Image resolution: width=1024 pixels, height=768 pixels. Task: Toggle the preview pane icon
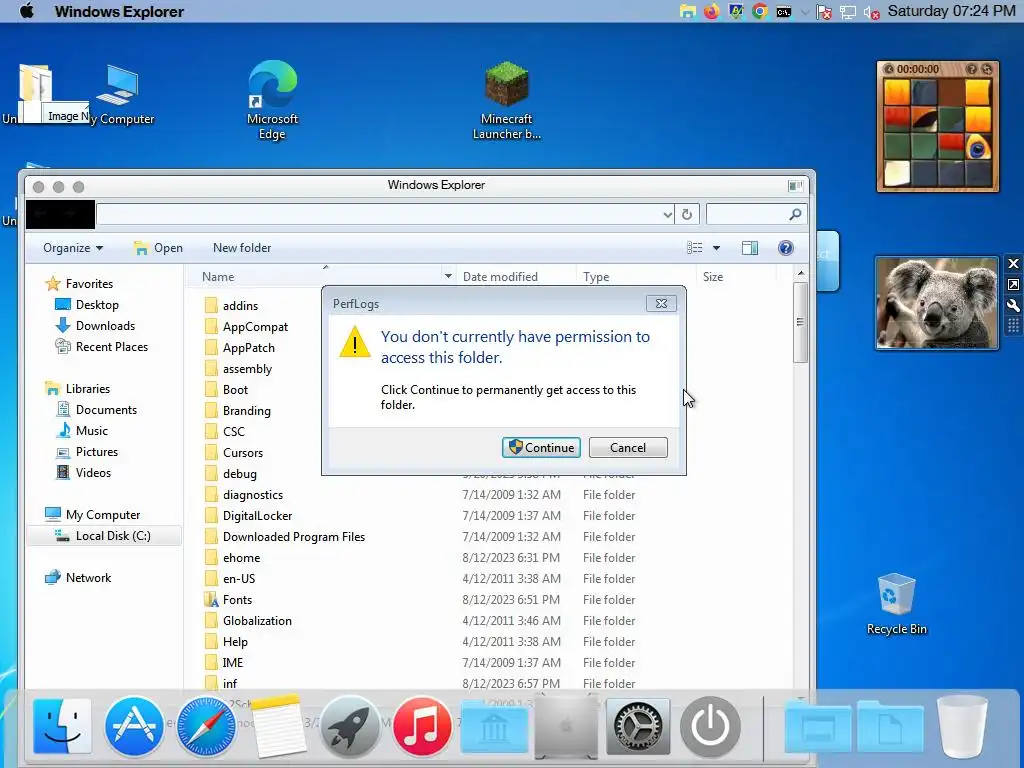[750, 248]
